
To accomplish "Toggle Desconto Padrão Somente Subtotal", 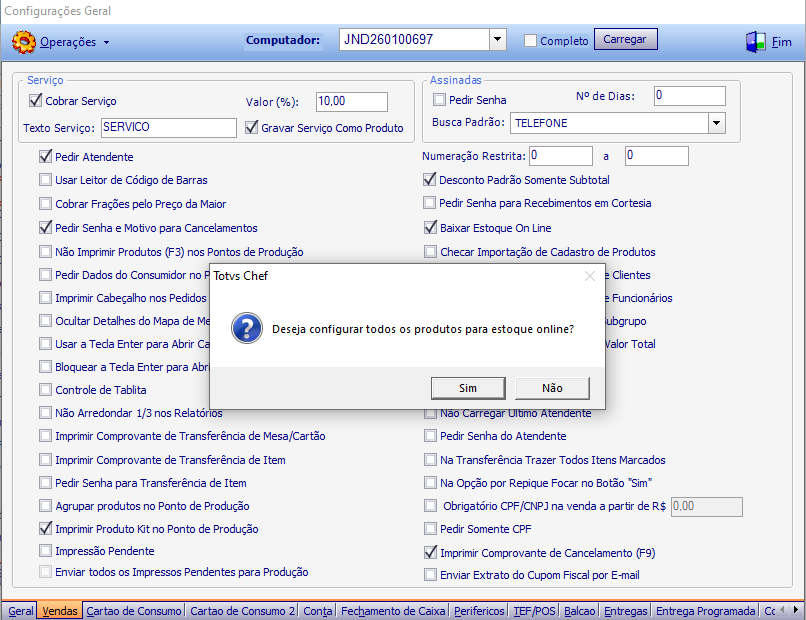I will [430, 179].
